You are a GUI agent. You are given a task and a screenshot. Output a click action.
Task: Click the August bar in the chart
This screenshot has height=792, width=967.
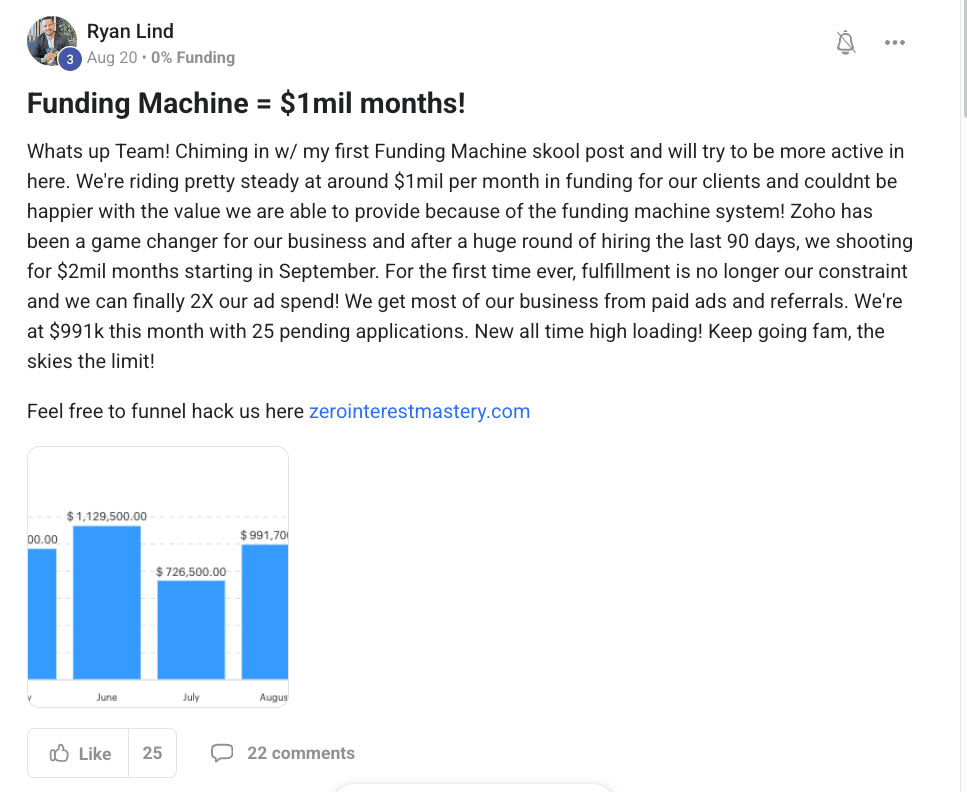265,612
